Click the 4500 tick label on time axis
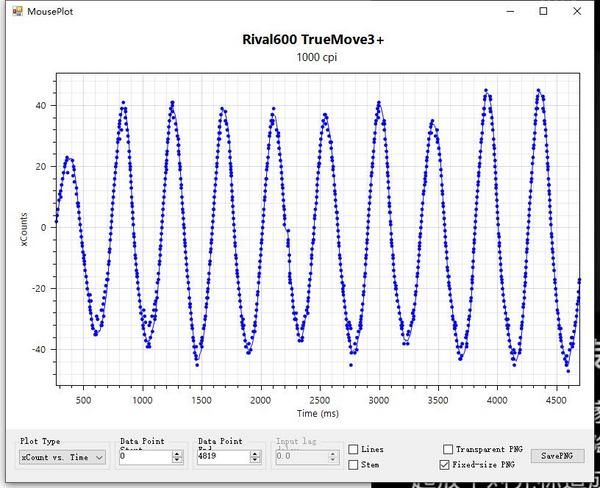The height and width of the screenshot is (488, 600). [556, 400]
